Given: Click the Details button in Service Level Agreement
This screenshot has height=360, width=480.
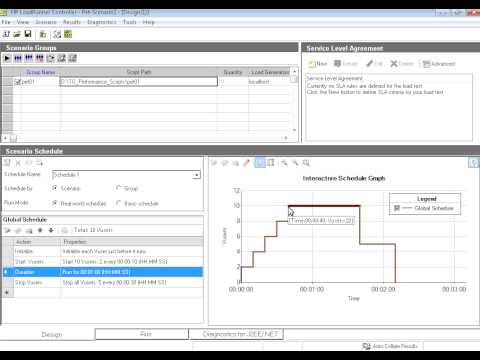Looking at the screenshot, I should click(346, 64).
